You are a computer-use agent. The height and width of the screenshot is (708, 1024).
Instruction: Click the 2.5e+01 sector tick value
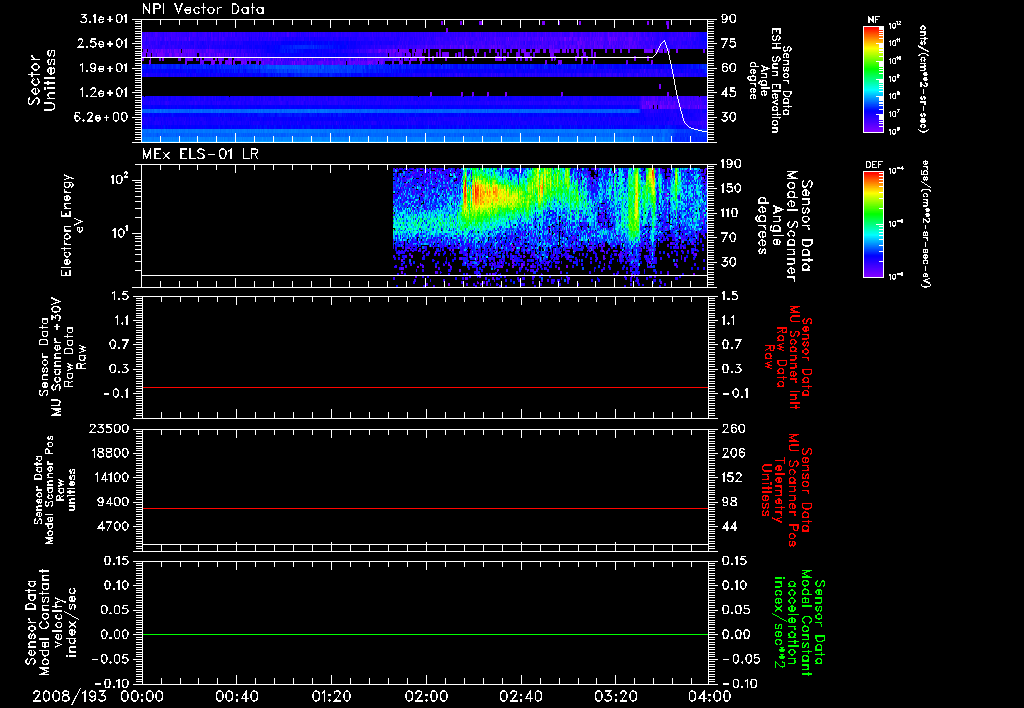103,43
